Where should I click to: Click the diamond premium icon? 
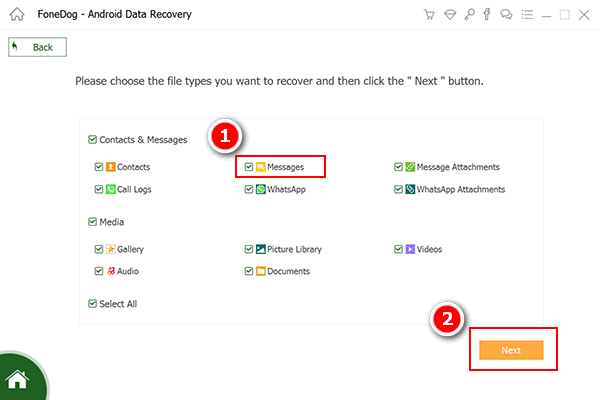[449, 15]
